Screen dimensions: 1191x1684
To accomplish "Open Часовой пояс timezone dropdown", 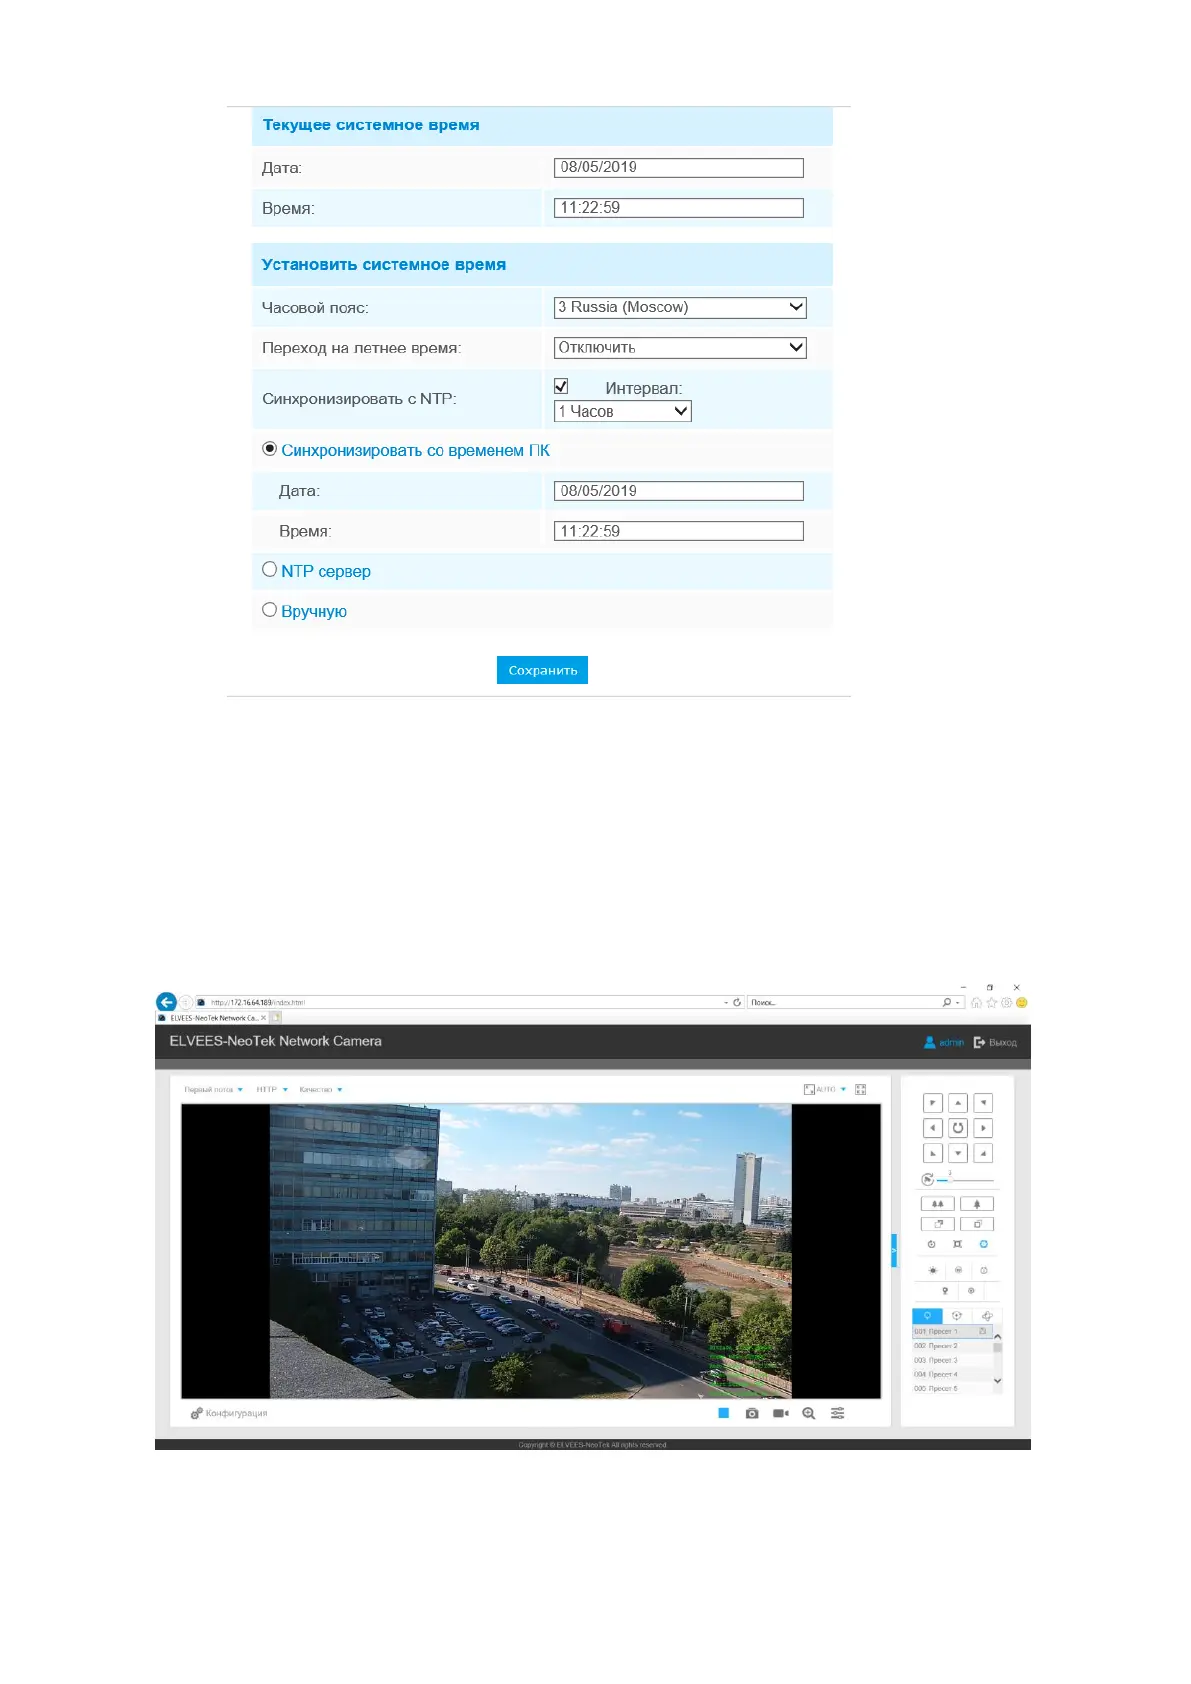I will point(680,307).
